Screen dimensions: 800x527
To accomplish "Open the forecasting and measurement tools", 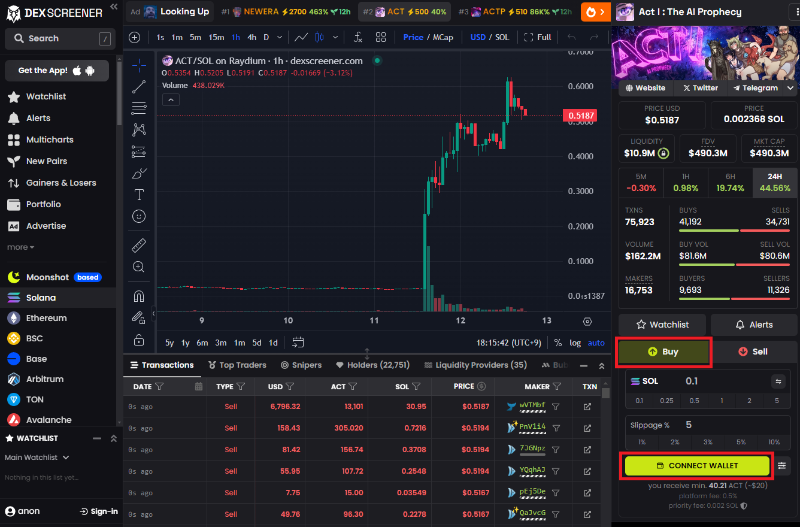I will click(x=139, y=152).
